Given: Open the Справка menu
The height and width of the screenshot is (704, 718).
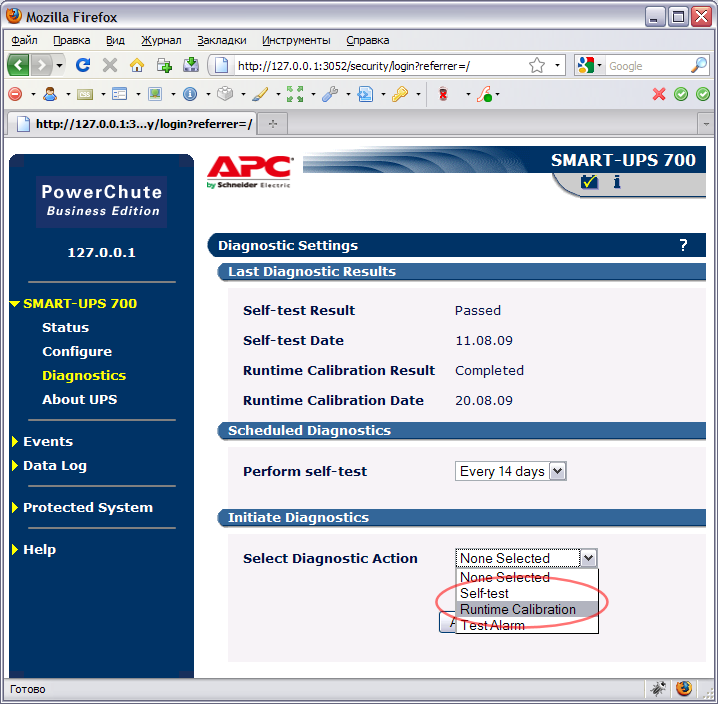Looking at the screenshot, I should [368, 40].
